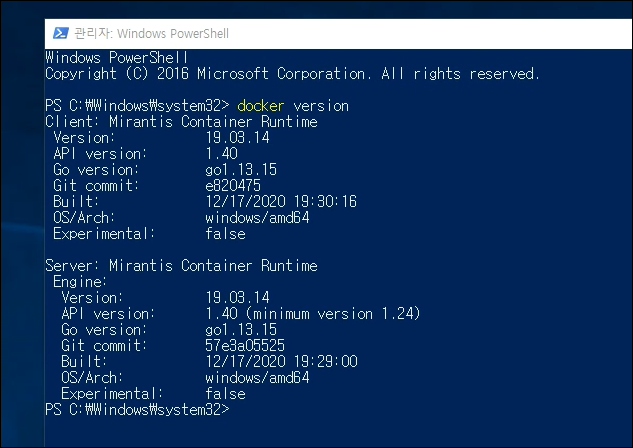The width and height of the screenshot is (633, 448).
Task: Click the Client Built time 19:30:16
Action: pyautogui.click(x=325, y=201)
